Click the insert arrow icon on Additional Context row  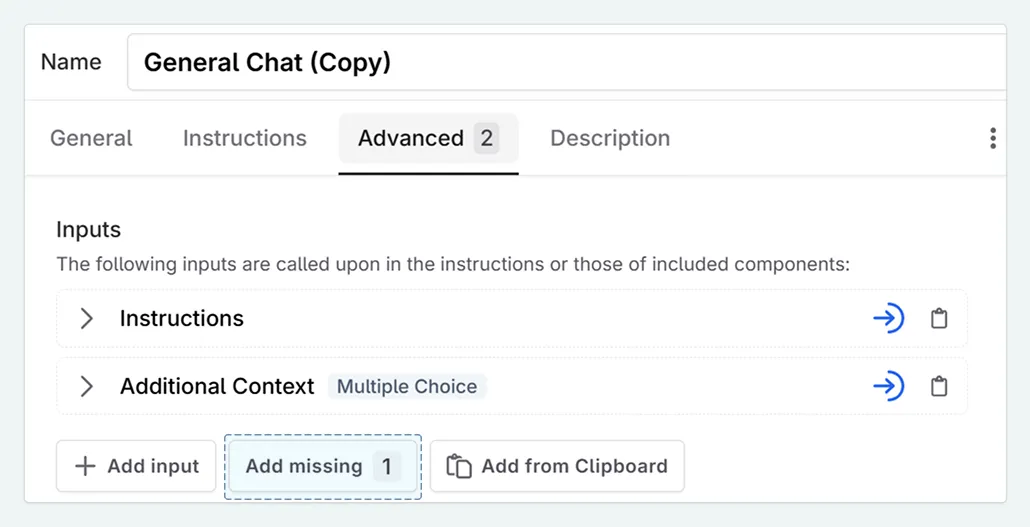coord(888,386)
